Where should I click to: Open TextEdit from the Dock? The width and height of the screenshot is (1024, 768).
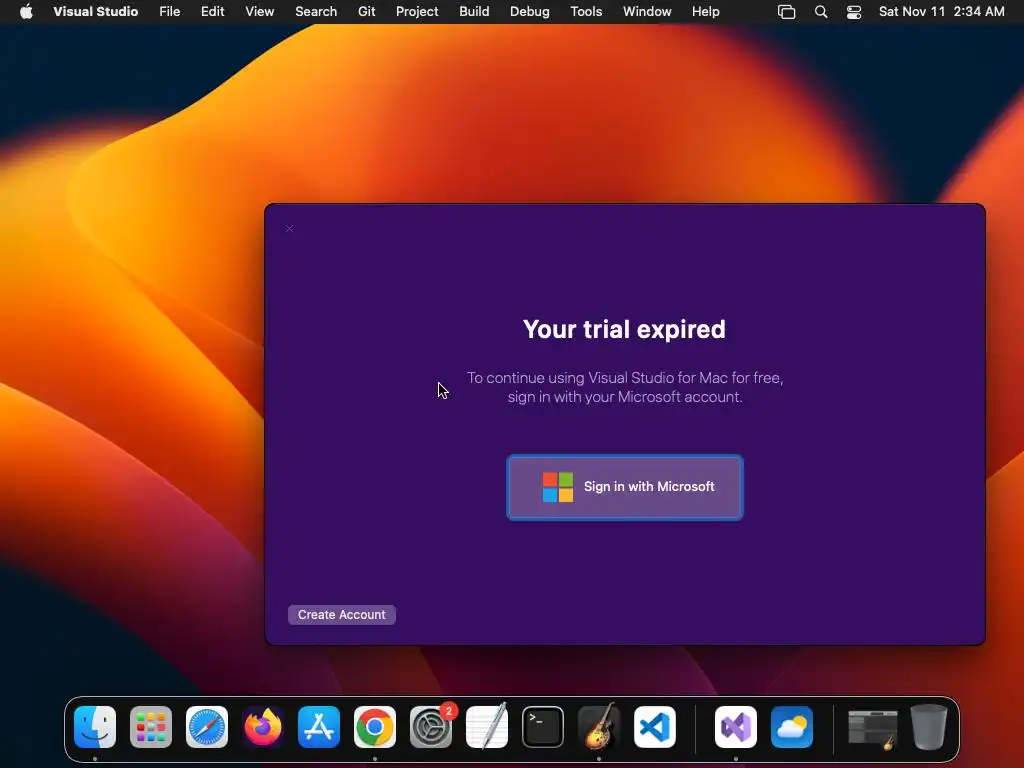coord(487,727)
